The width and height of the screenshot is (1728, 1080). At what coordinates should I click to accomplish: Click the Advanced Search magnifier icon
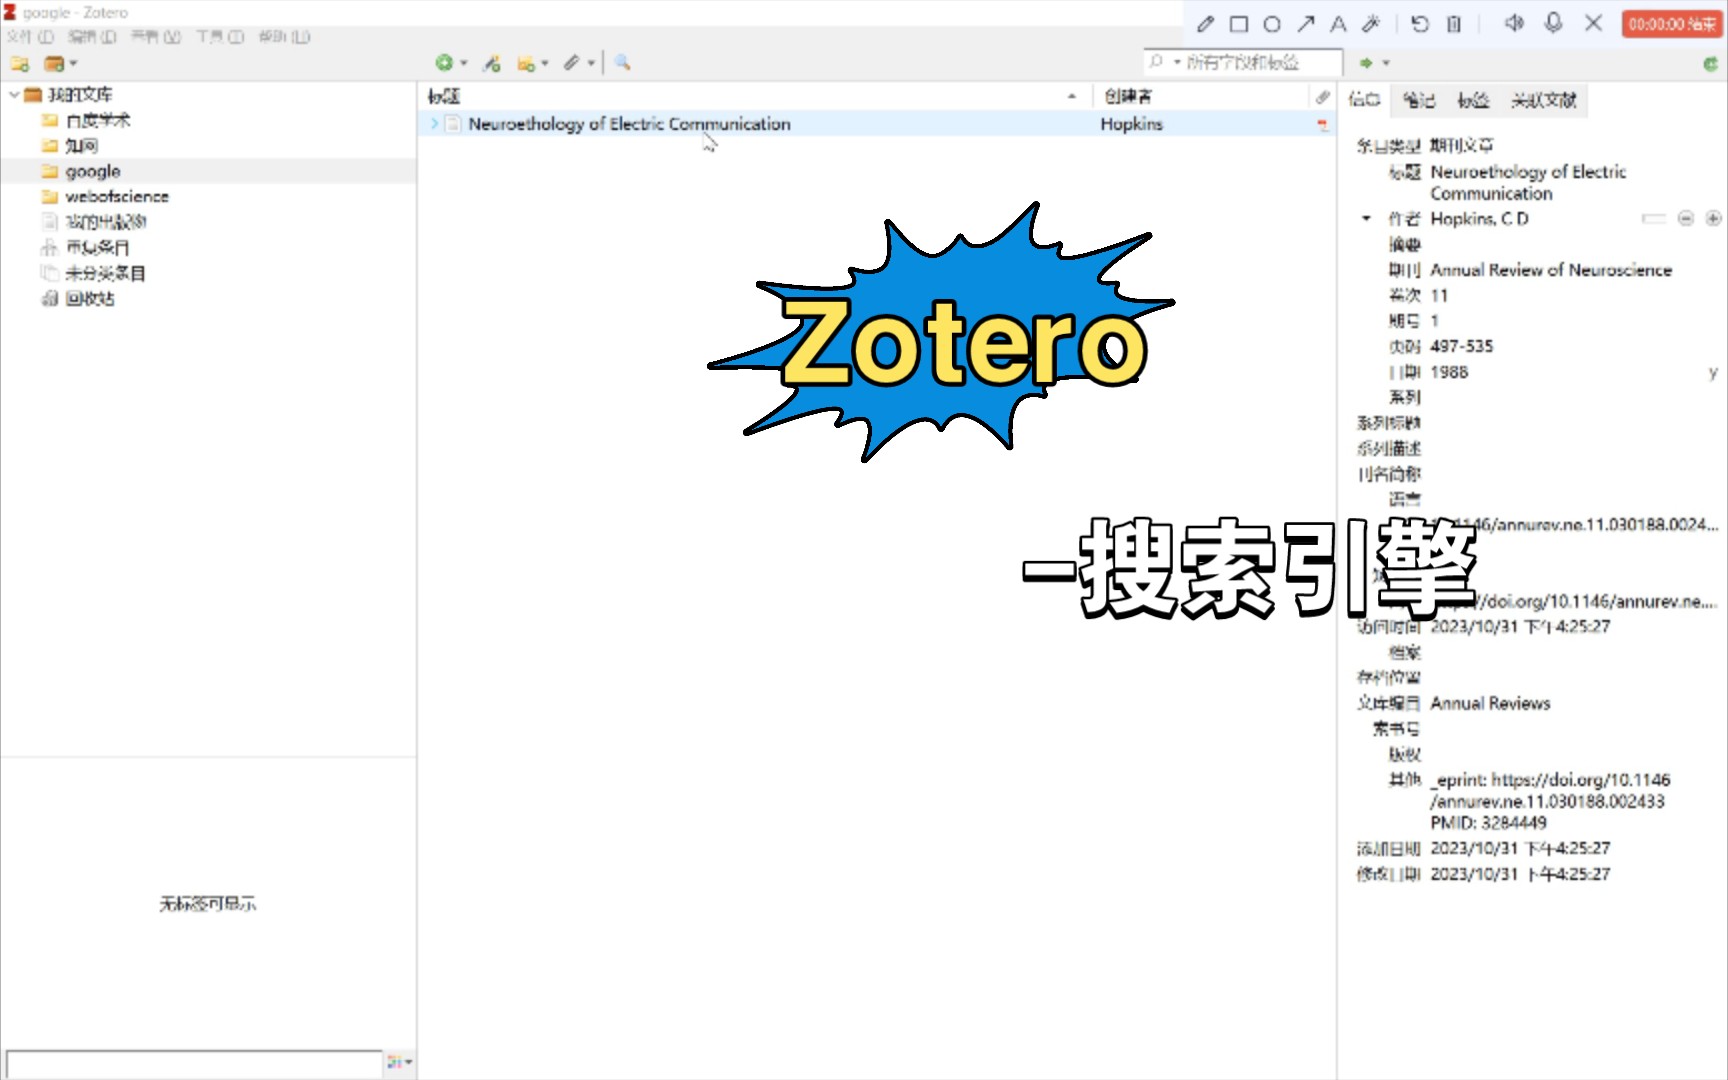622,63
